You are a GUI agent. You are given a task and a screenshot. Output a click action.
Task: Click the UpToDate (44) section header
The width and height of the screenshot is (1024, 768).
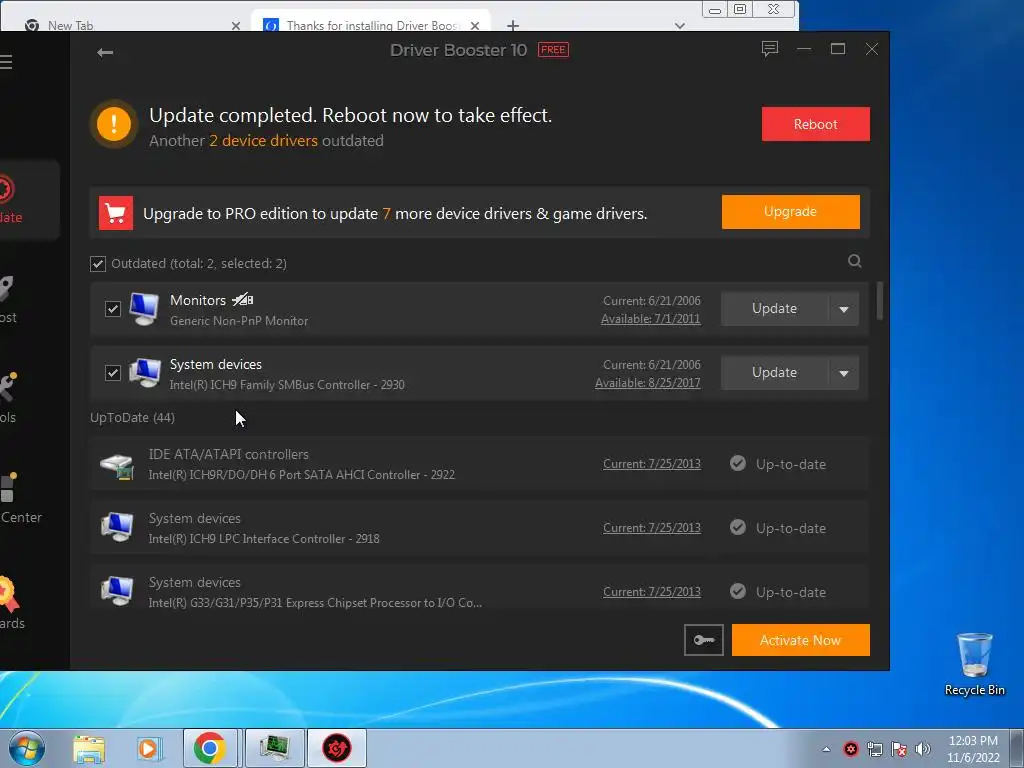pos(133,417)
